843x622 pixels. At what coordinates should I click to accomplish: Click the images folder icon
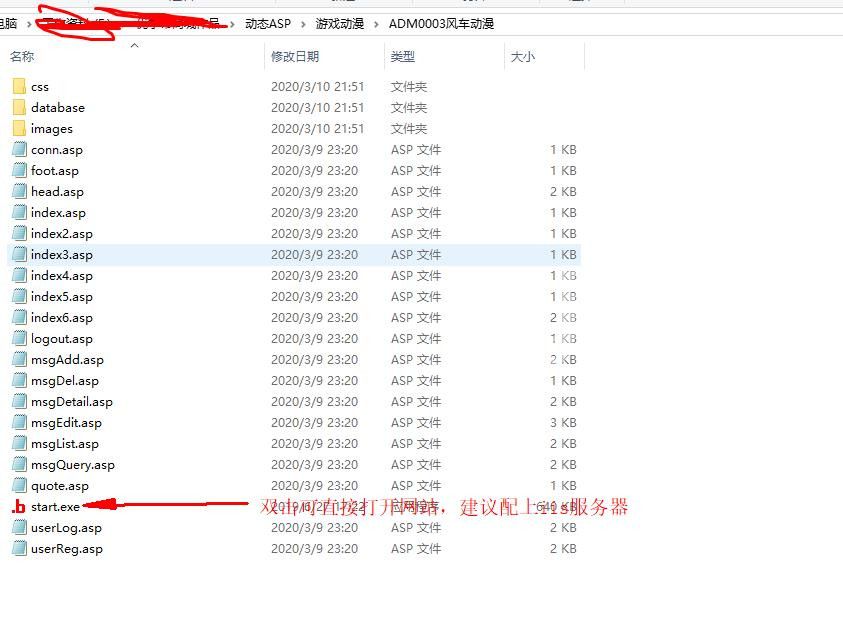point(19,129)
